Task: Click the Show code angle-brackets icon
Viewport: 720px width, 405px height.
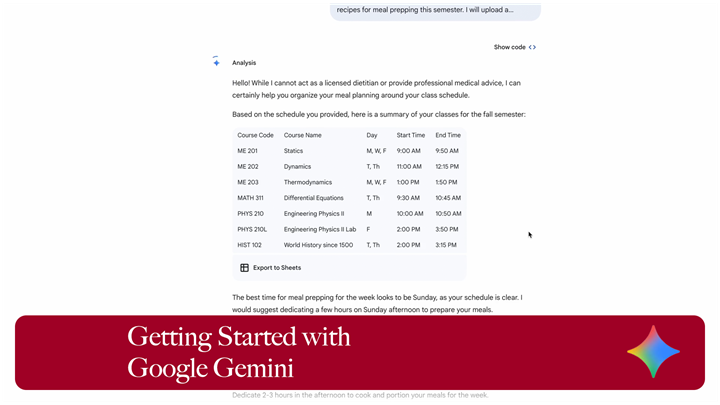Action: 532,47
